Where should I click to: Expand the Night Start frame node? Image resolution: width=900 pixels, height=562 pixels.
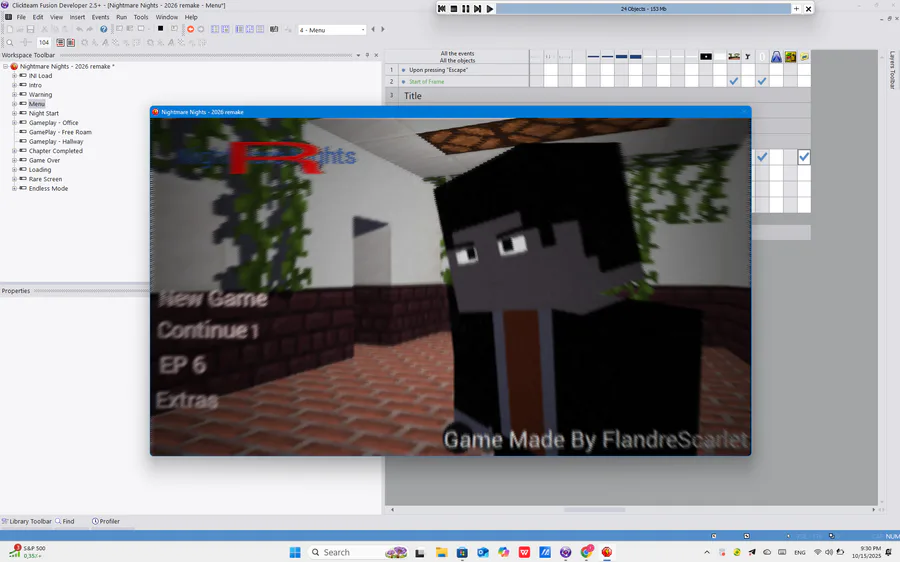(14, 113)
